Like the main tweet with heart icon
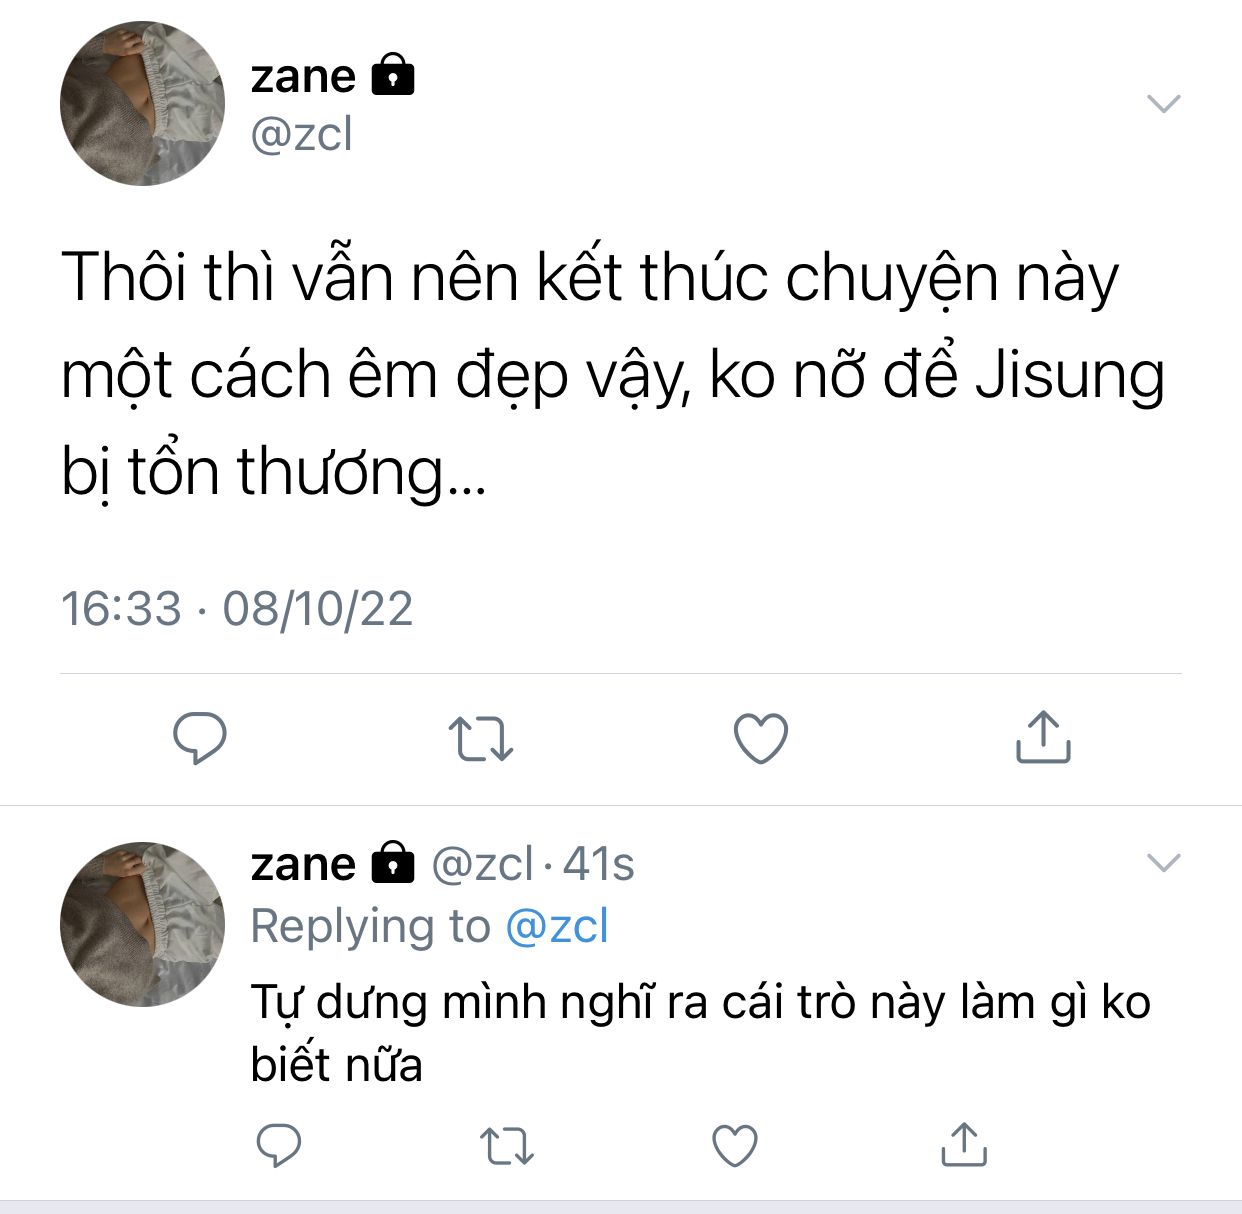Image resolution: width=1242 pixels, height=1214 pixels. pyautogui.click(x=761, y=739)
